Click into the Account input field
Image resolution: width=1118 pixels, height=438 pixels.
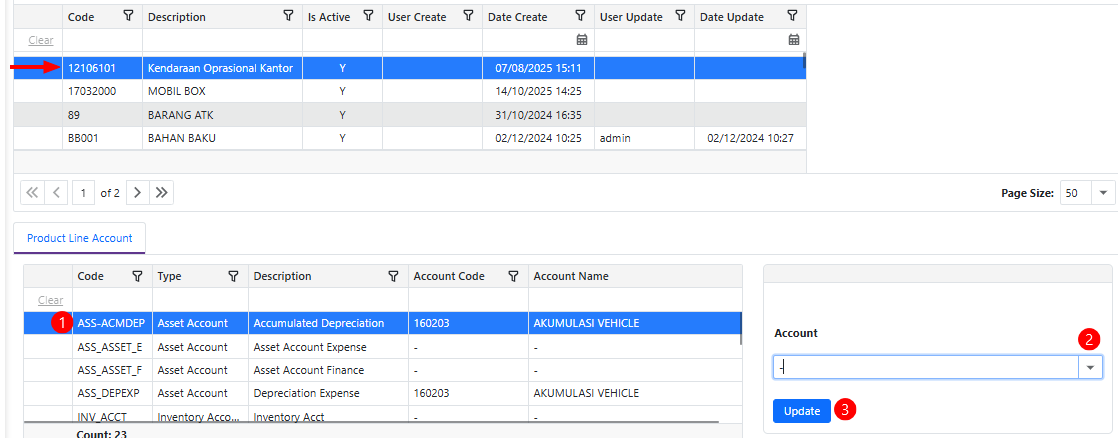click(x=926, y=367)
